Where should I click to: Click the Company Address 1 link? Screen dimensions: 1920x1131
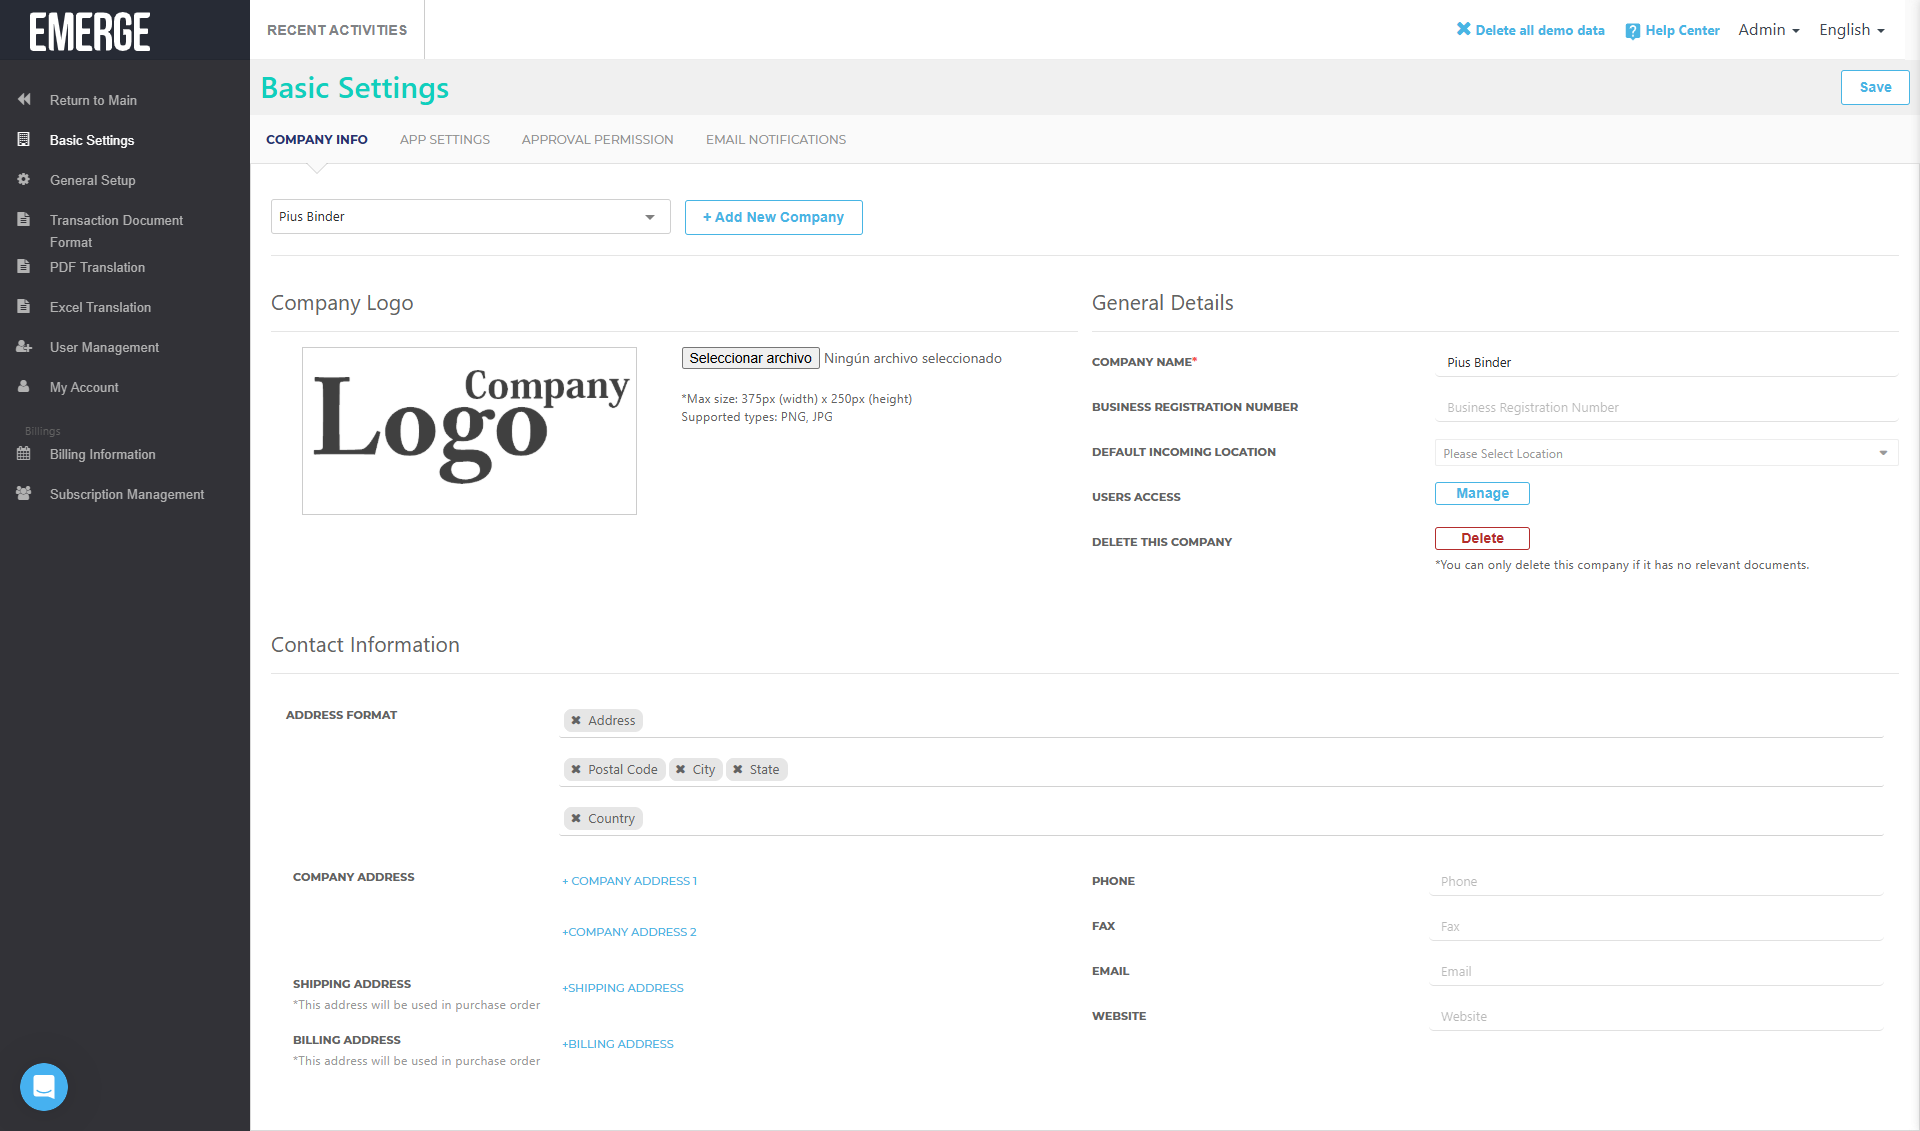(x=630, y=881)
